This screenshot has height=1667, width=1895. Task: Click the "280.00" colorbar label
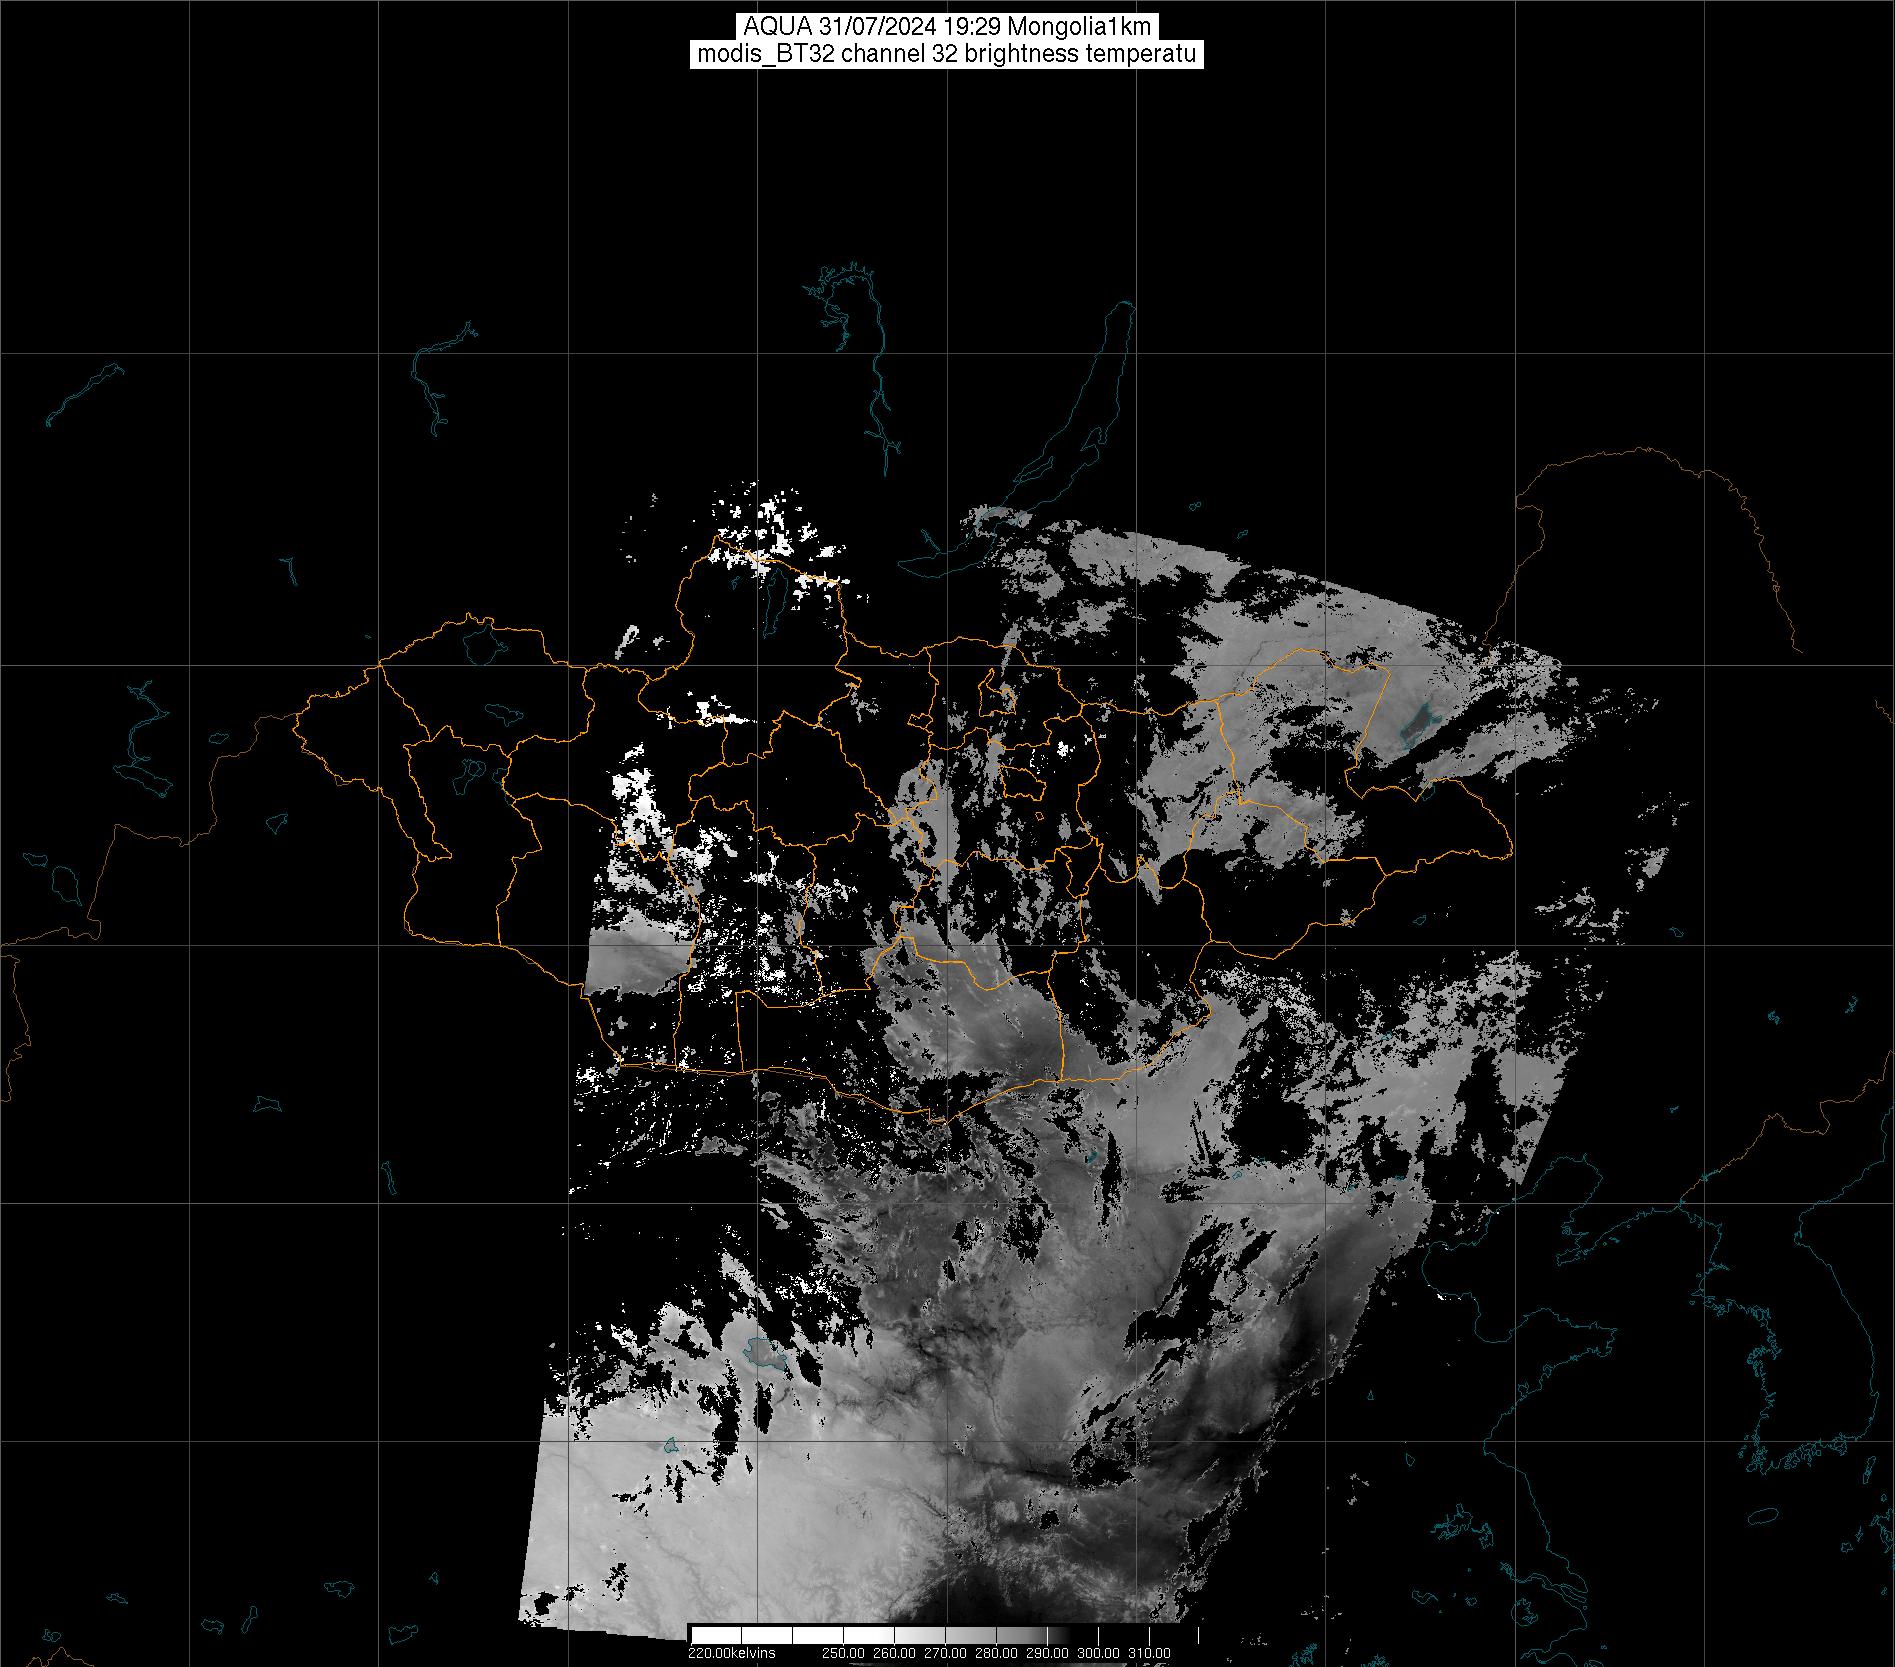click(998, 1652)
